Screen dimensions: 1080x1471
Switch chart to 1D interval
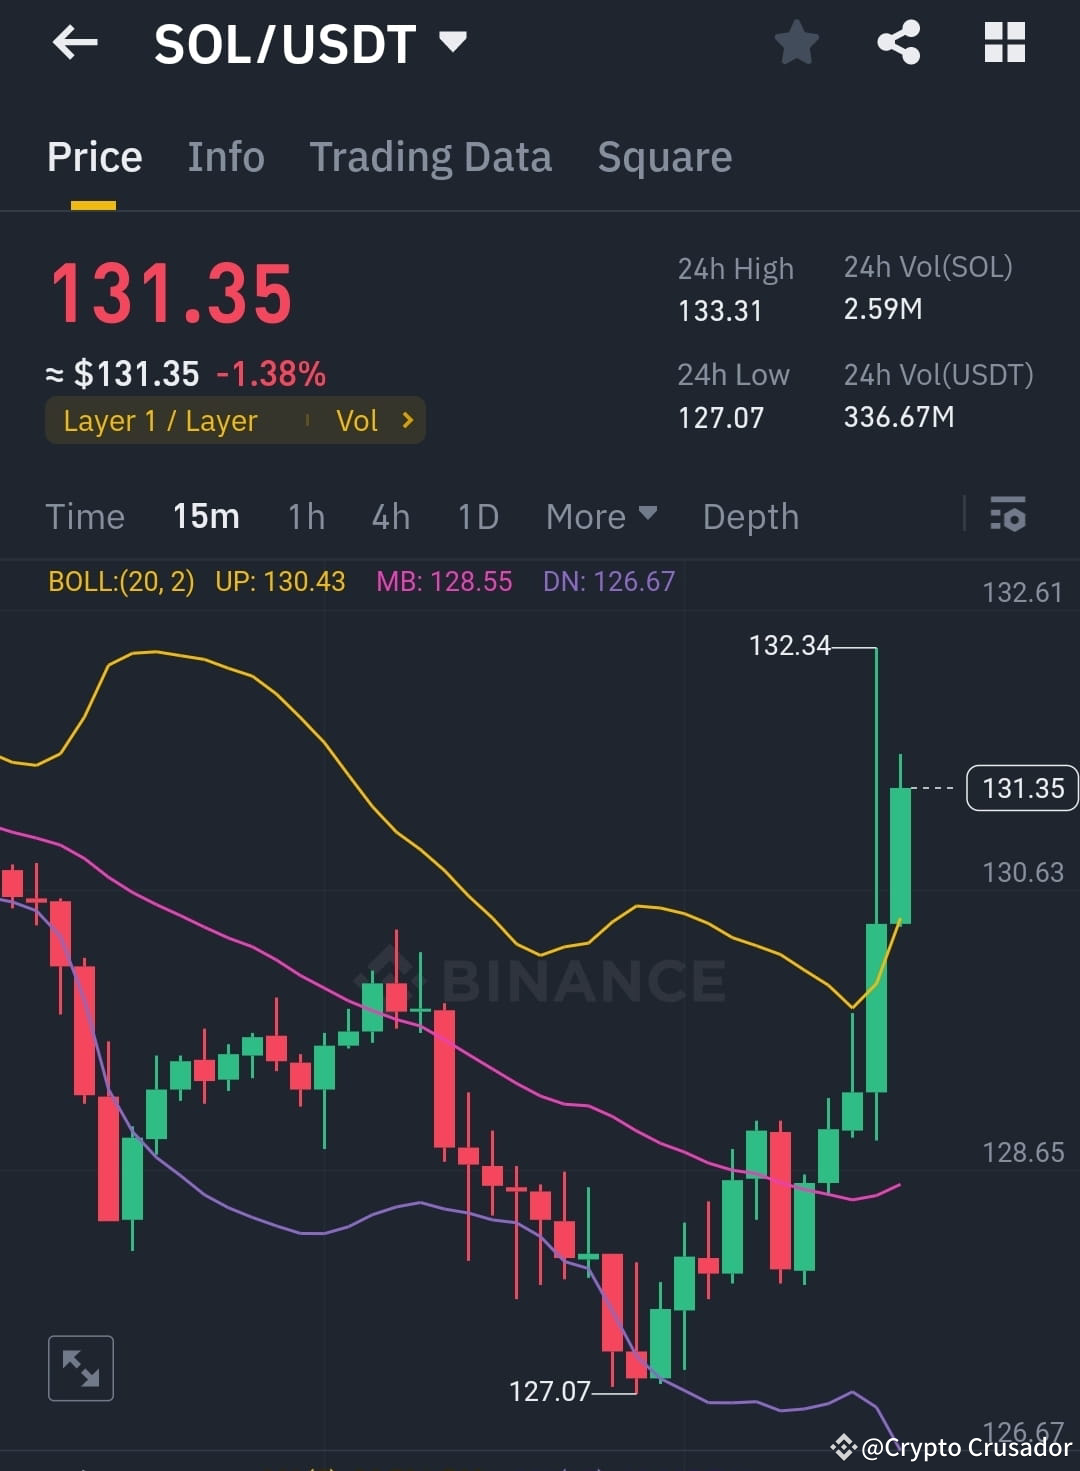(x=477, y=516)
